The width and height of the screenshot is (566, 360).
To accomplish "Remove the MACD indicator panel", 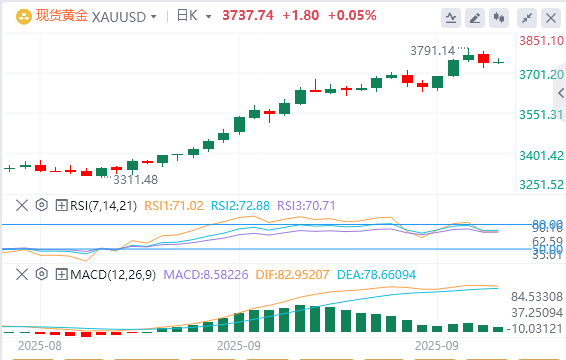I will tap(22, 274).
